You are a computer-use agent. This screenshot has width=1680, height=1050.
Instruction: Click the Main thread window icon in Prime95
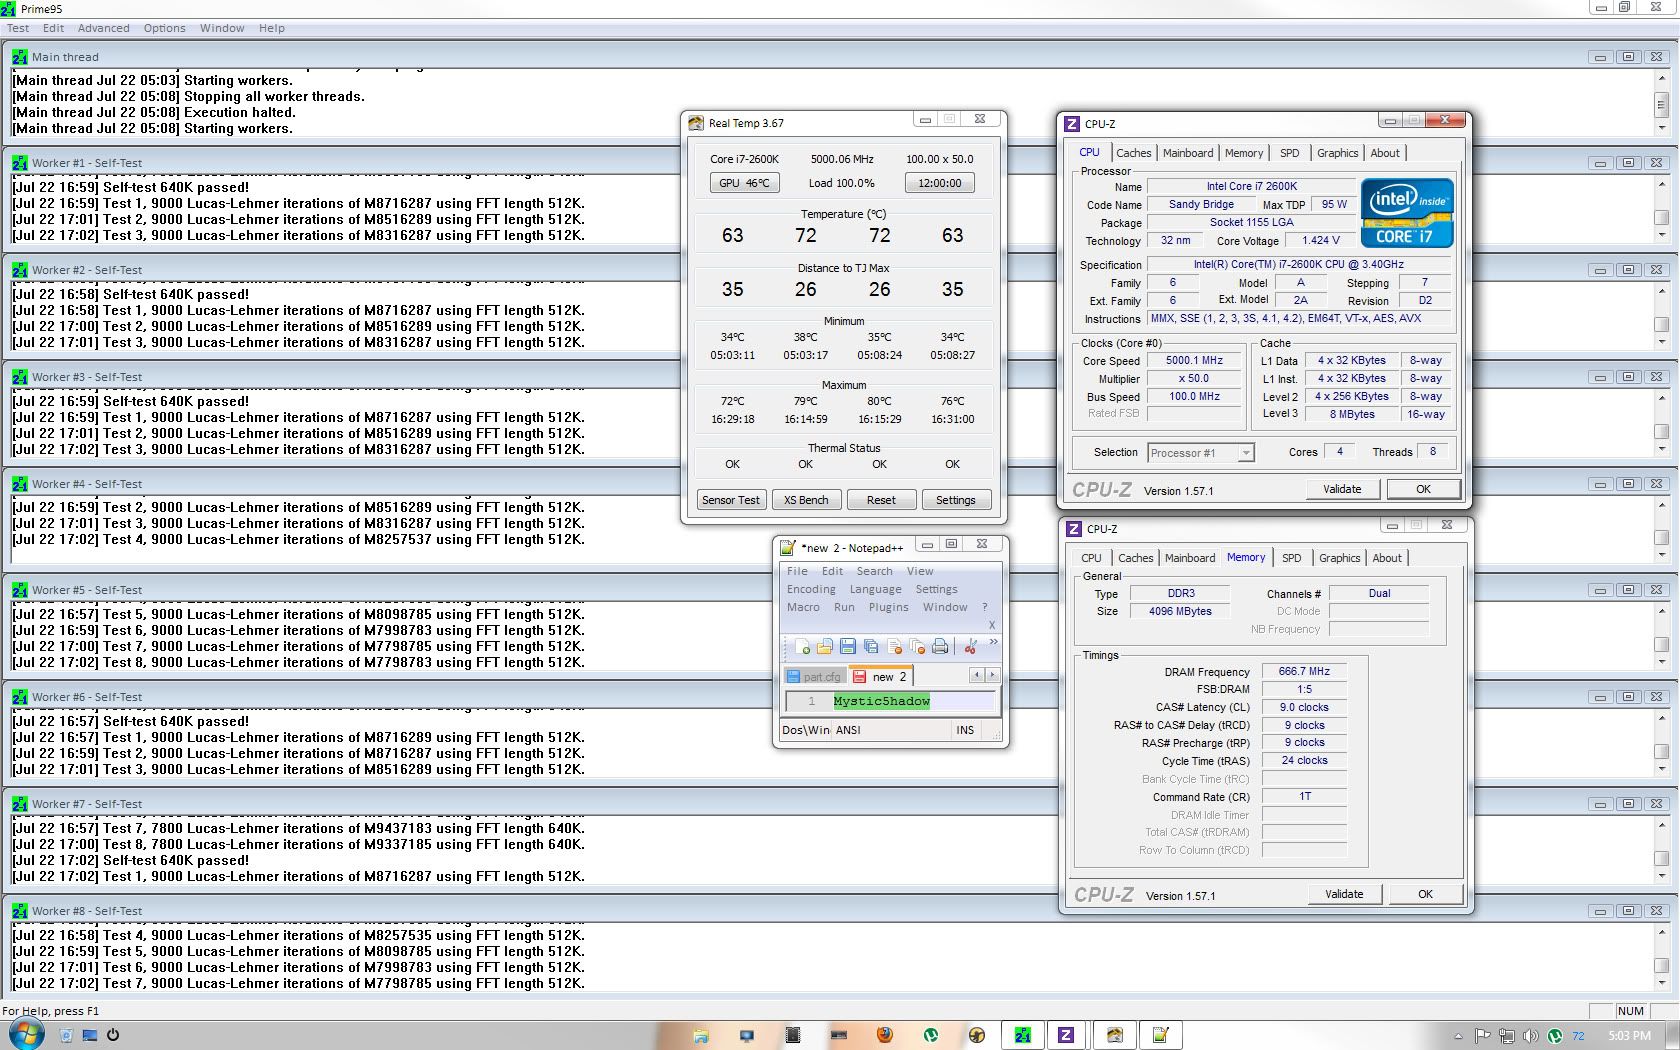click(x=20, y=57)
